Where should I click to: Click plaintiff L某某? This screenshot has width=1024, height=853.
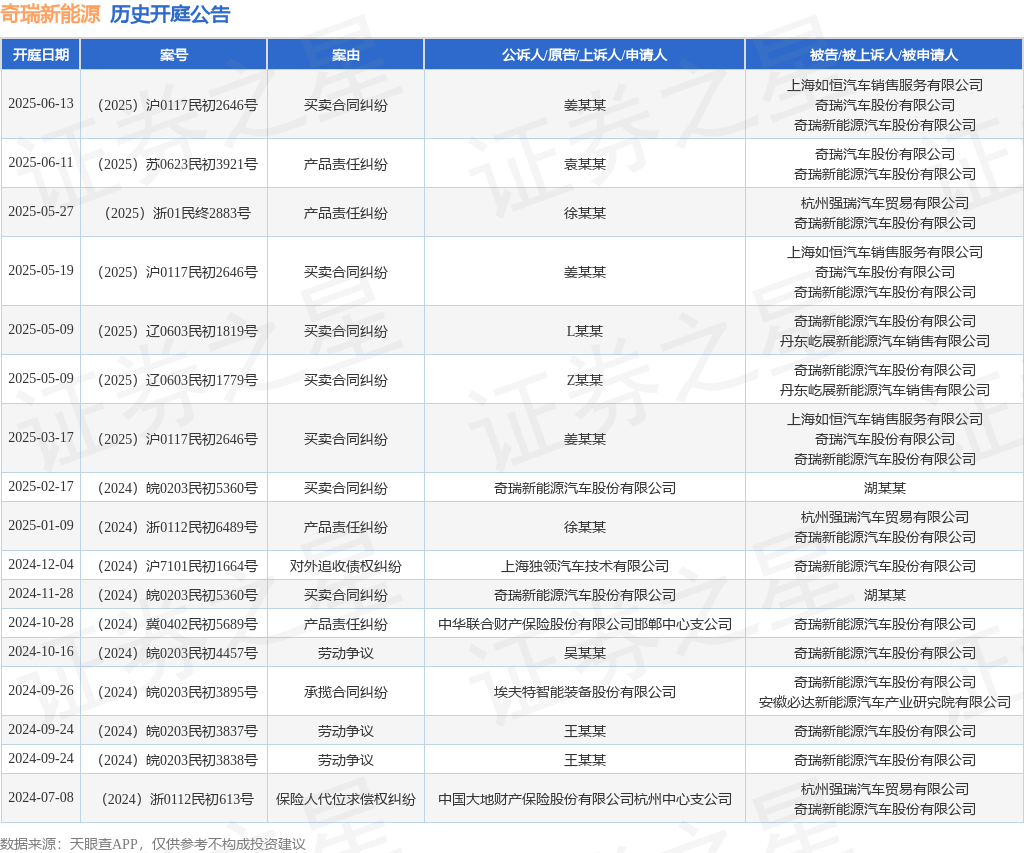tap(584, 331)
